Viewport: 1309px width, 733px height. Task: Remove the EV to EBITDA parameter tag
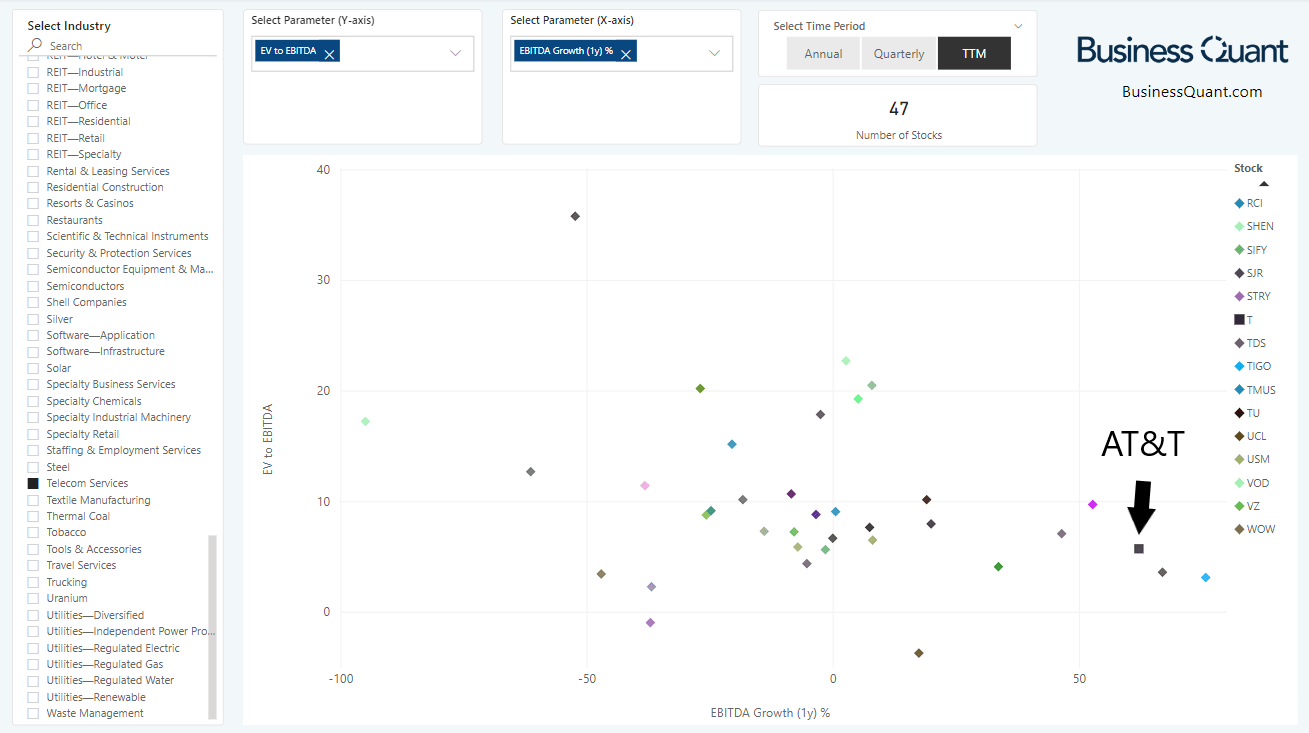(329, 55)
